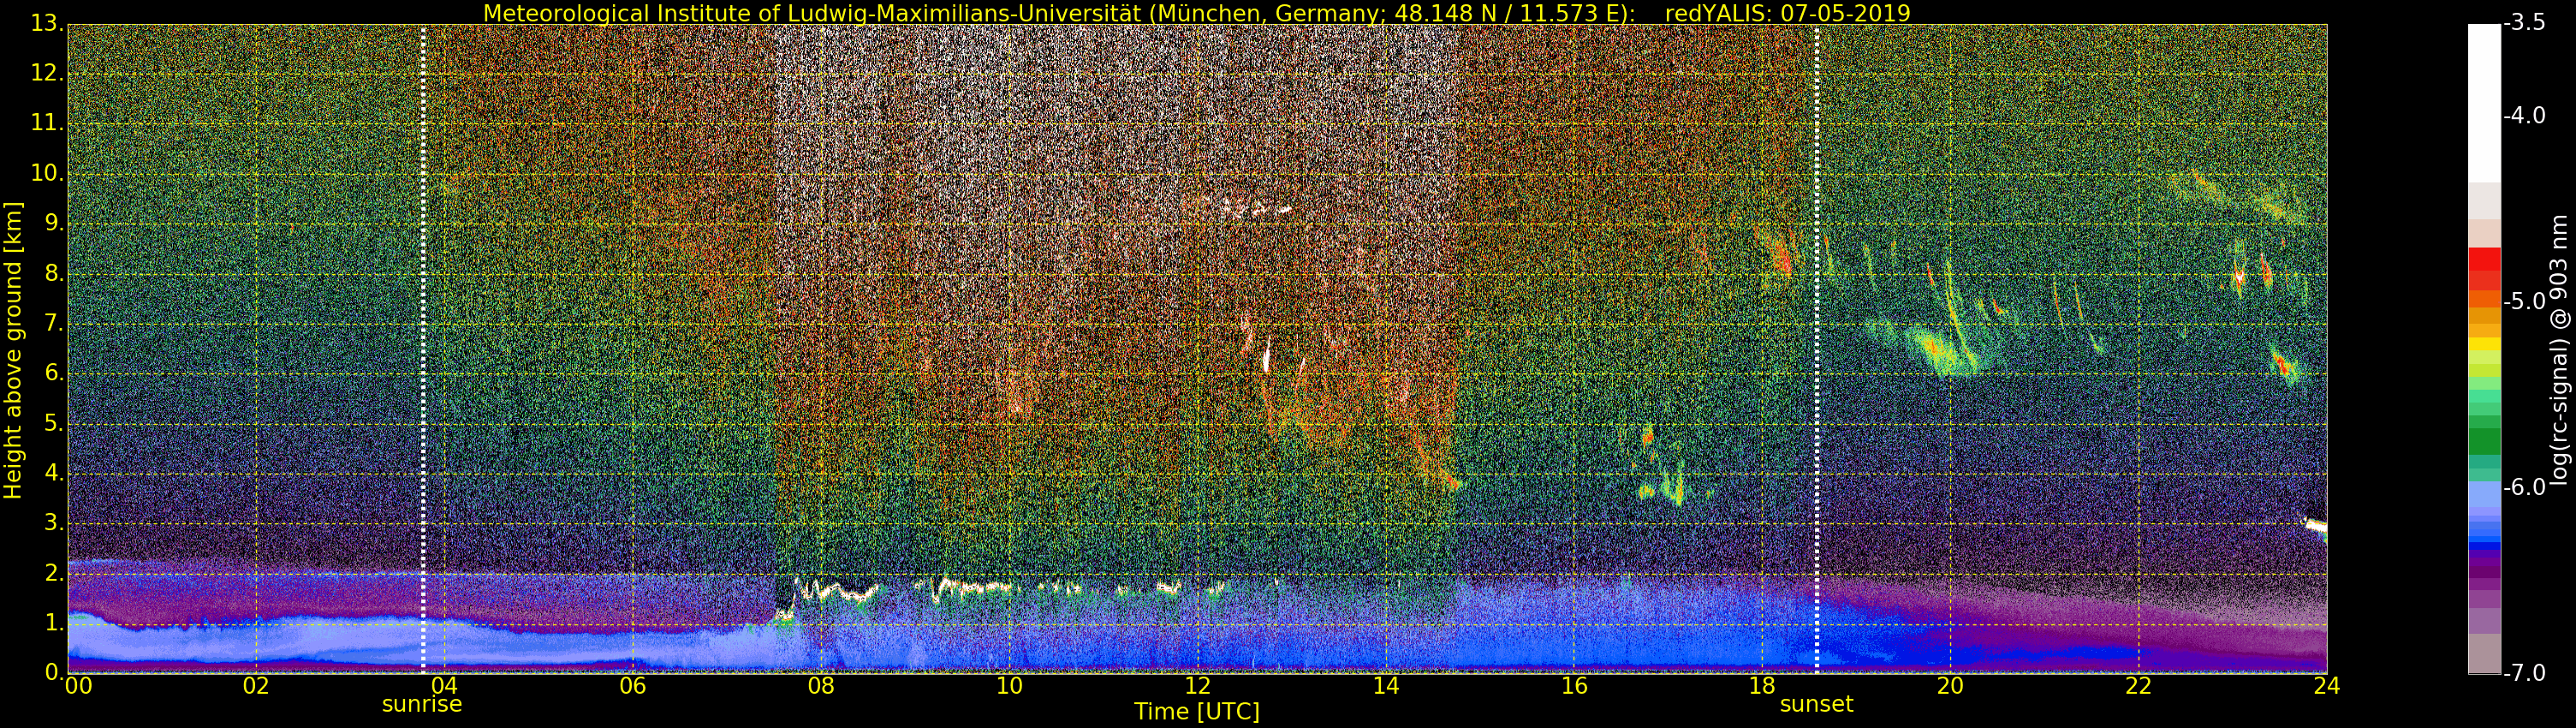
Task: Select the white dotted sunrise line in the plot
Action: click(x=423, y=348)
